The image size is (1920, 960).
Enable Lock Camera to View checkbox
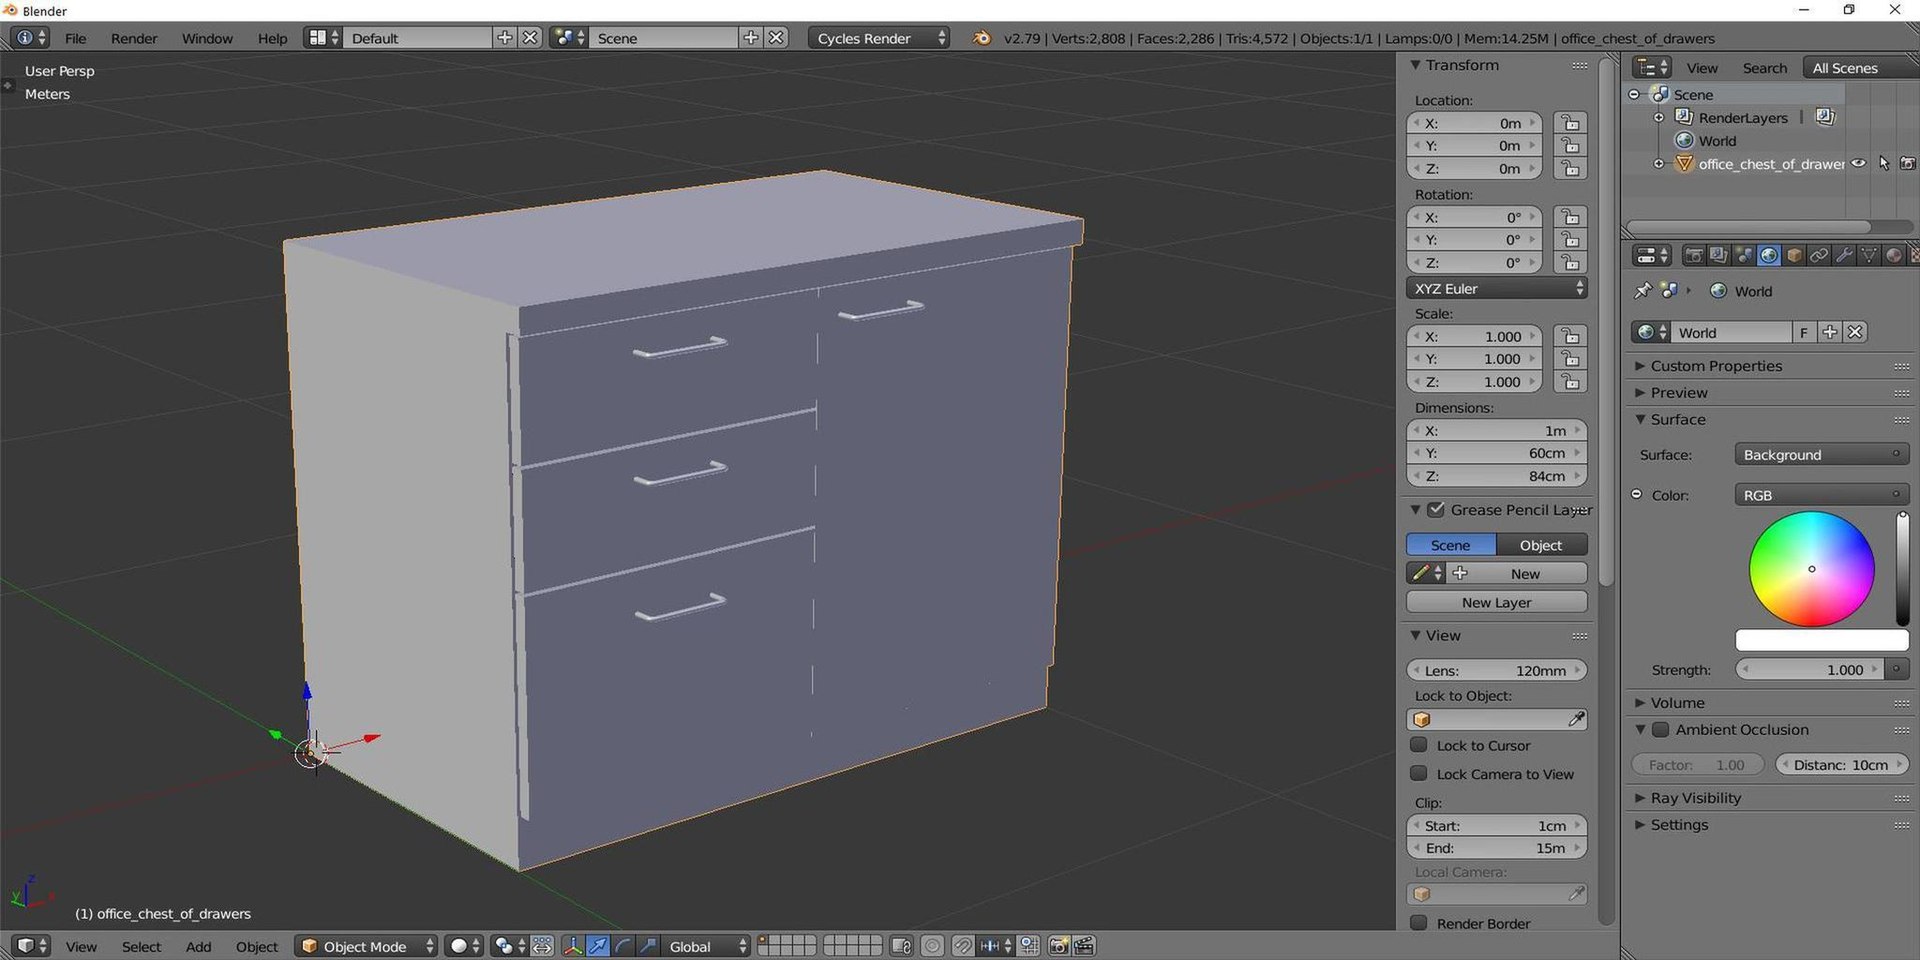click(x=1418, y=773)
